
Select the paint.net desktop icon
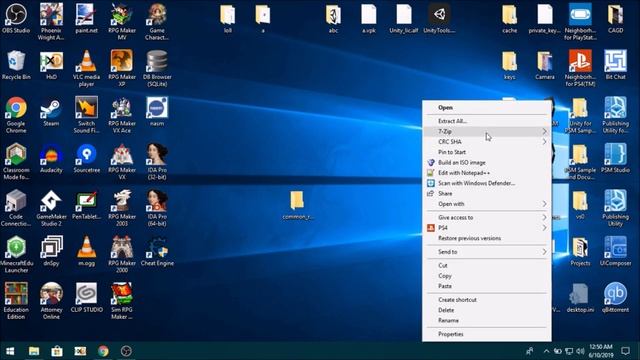[87, 18]
